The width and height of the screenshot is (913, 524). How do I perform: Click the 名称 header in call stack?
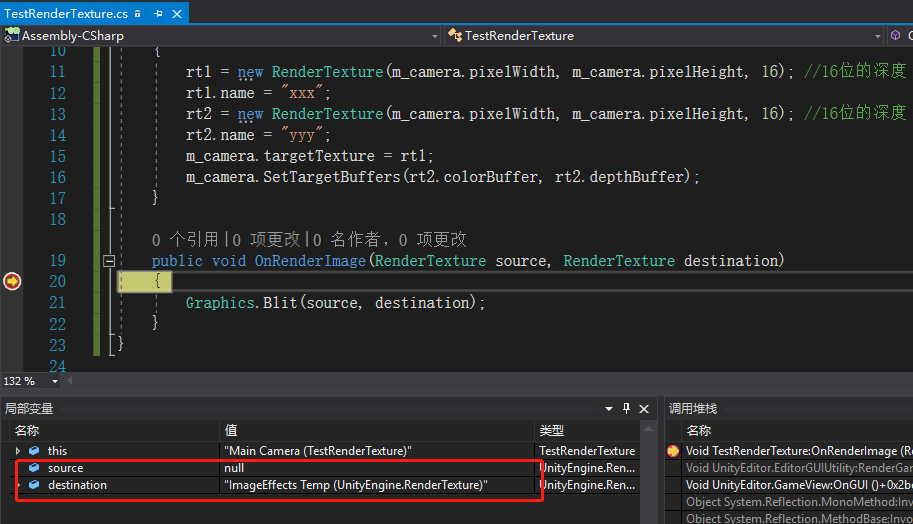tap(699, 431)
